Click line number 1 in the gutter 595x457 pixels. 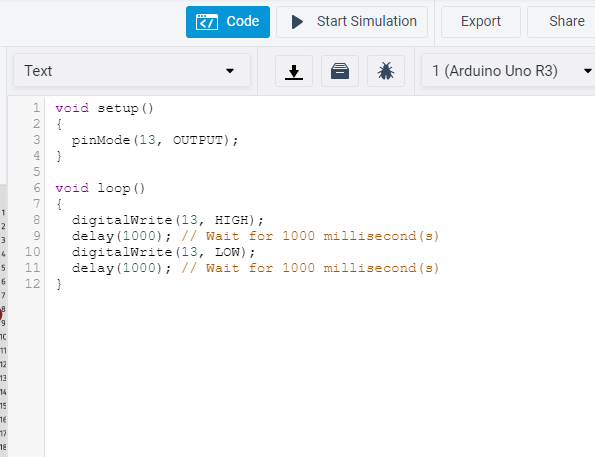[x=36, y=108]
